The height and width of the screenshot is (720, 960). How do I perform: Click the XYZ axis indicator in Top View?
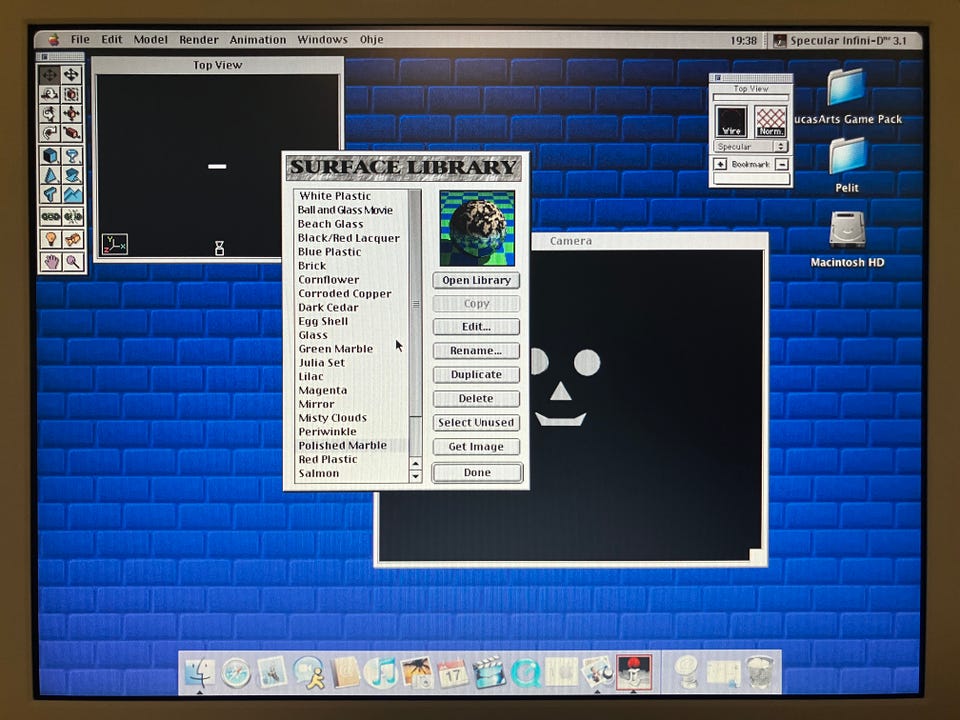114,244
